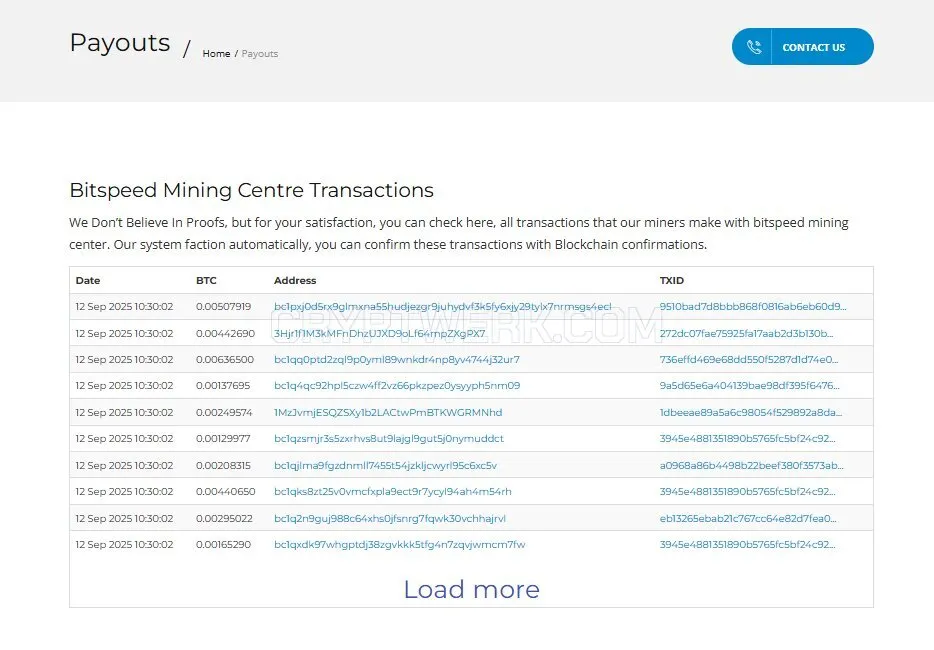This screenshot has height=650, width=934.
Task: Select the BTC amount 0.00137695
Action: 223,385
